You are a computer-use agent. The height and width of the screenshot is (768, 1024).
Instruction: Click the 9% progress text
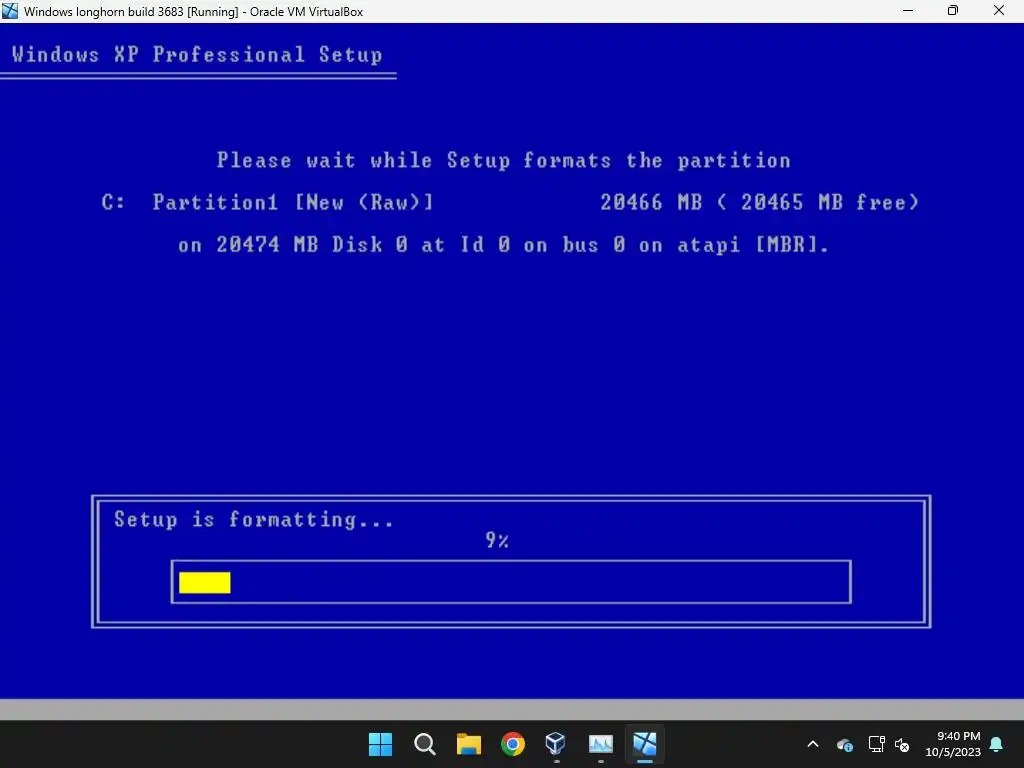497,540
